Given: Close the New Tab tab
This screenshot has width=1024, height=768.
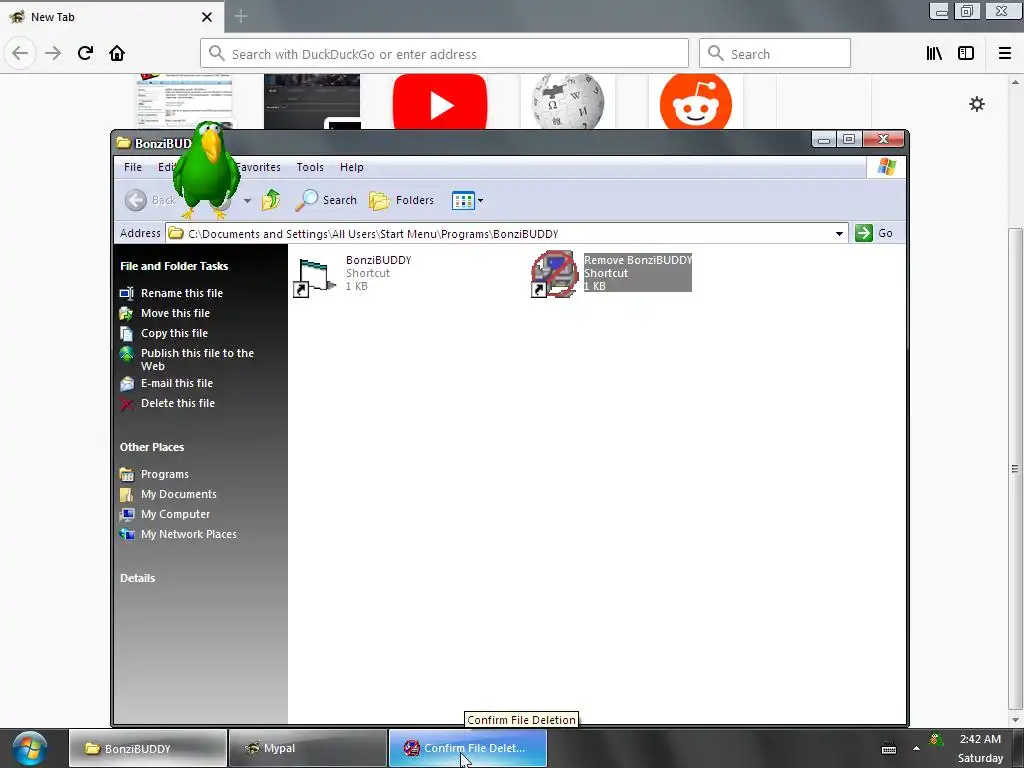Looking at the screenshot, I should (207, 17).
